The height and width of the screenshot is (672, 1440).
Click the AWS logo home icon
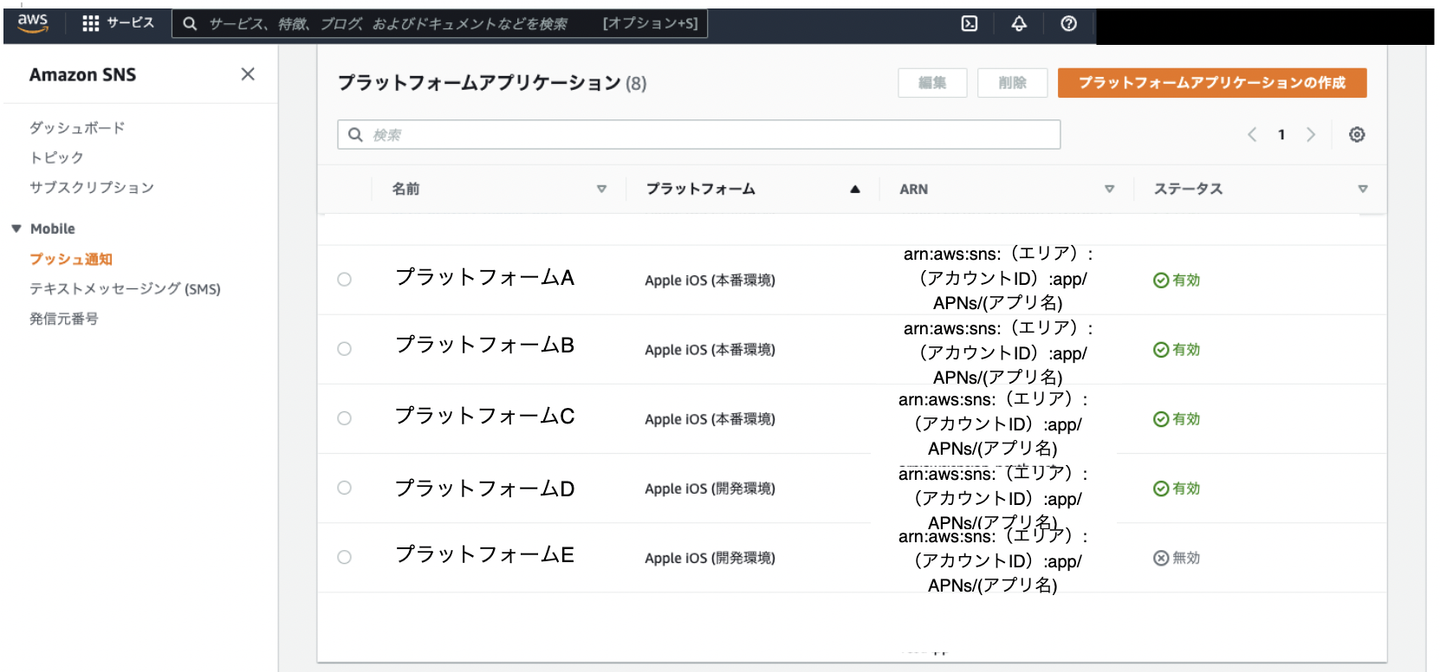[33, 23]
